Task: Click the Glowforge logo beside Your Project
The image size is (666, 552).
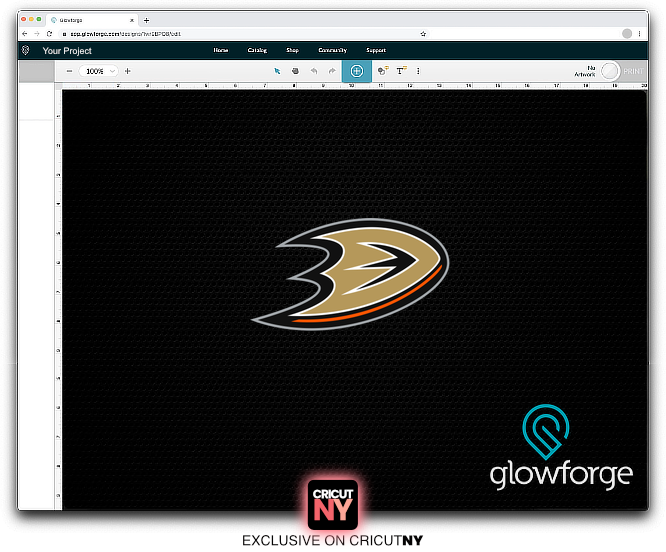Action: point(25,51)
